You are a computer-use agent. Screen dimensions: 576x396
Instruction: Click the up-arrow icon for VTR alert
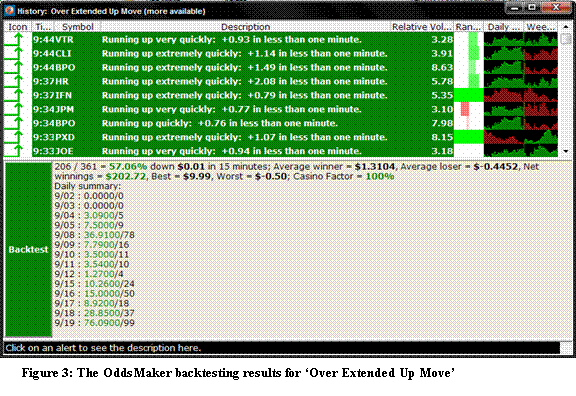[14, 39]
